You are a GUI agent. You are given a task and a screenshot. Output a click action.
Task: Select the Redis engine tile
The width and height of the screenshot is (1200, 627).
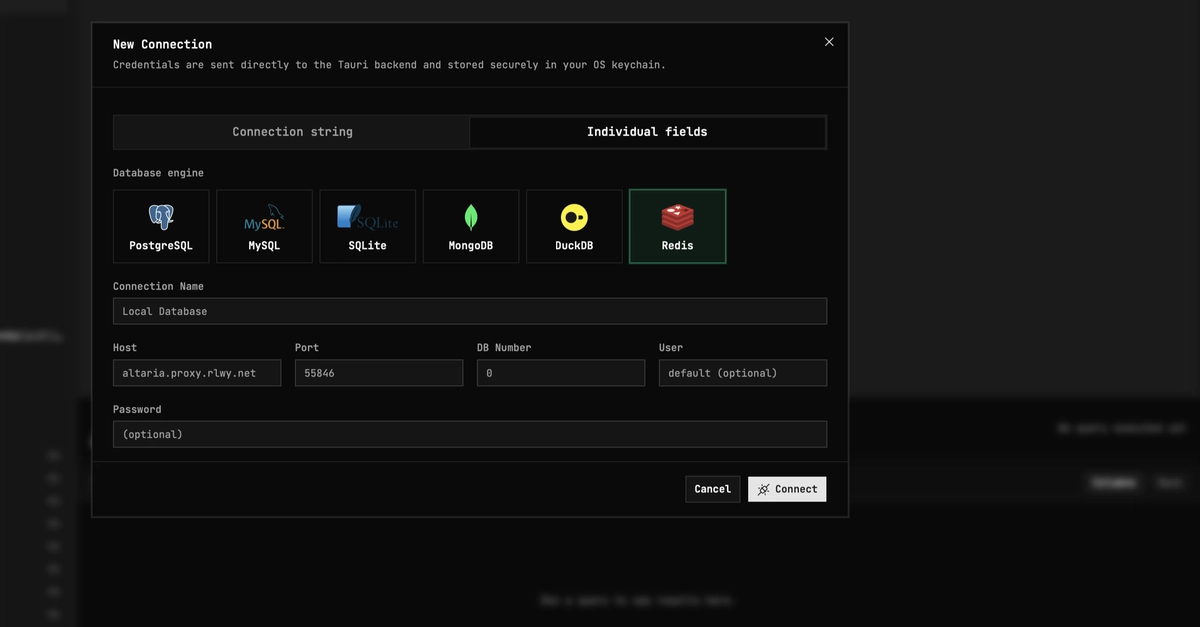678,227
